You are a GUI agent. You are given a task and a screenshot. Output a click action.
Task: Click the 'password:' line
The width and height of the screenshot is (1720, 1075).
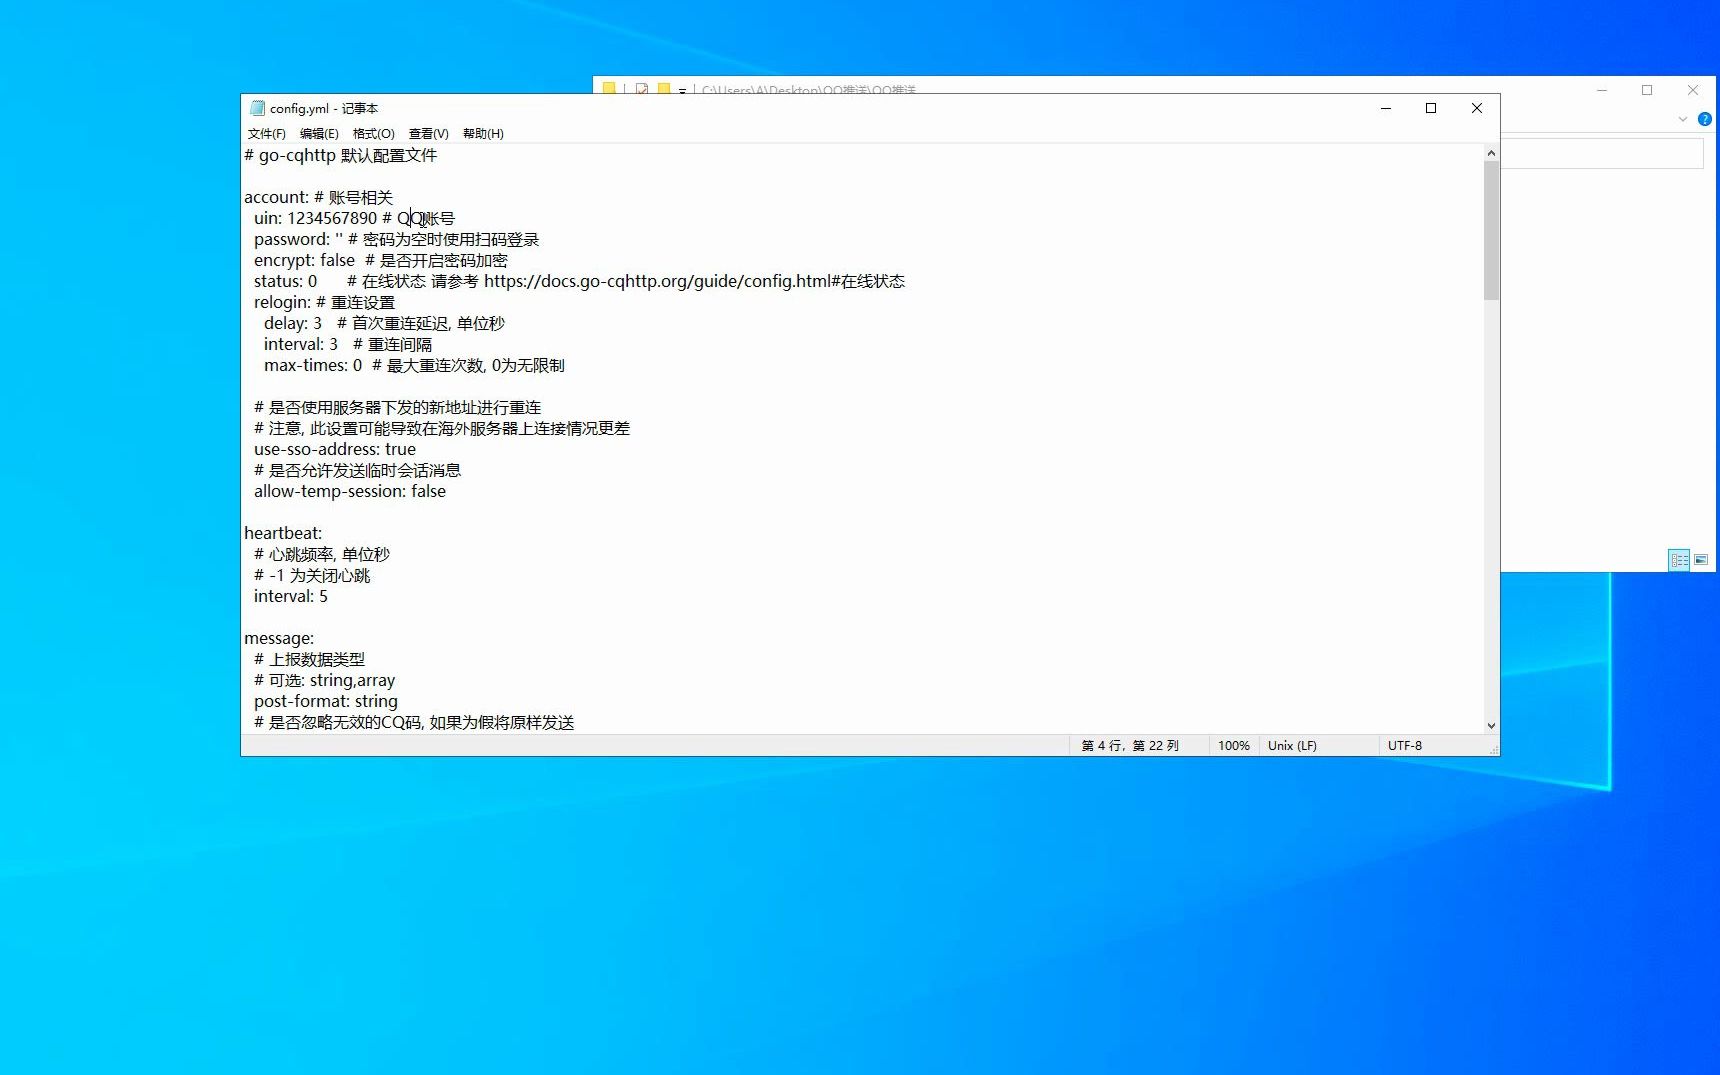coord(397,239)
